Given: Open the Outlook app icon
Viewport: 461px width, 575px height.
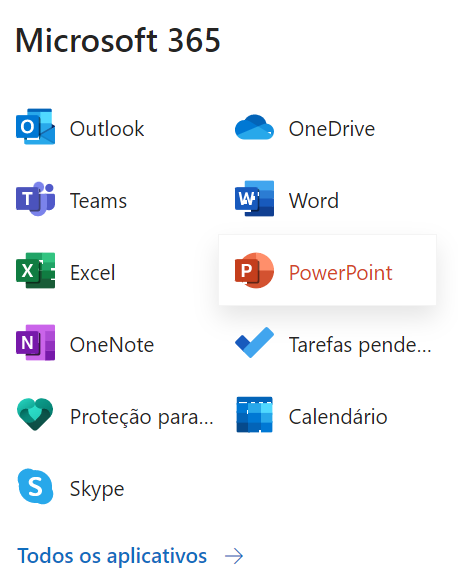Looking at the screenshot, I should [x=36, y=127].
